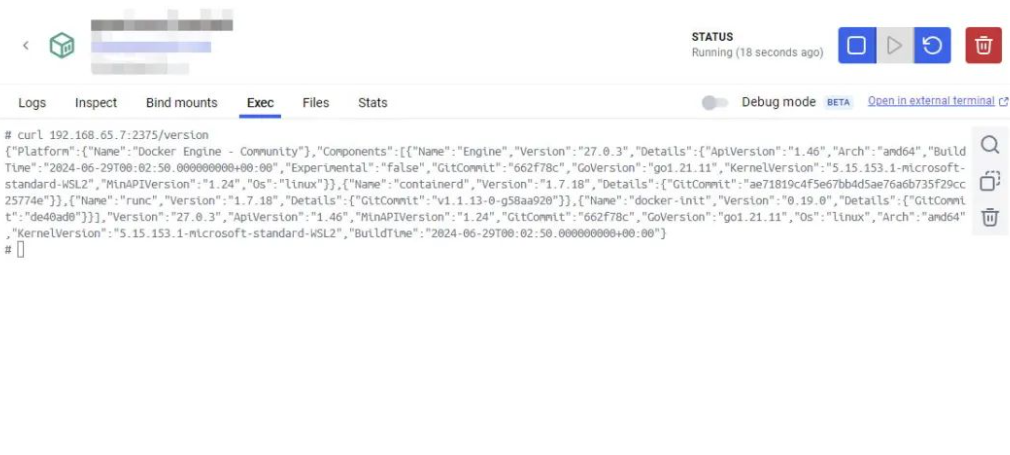Clear the terminal with gray trash icon

tap(989, 217)
